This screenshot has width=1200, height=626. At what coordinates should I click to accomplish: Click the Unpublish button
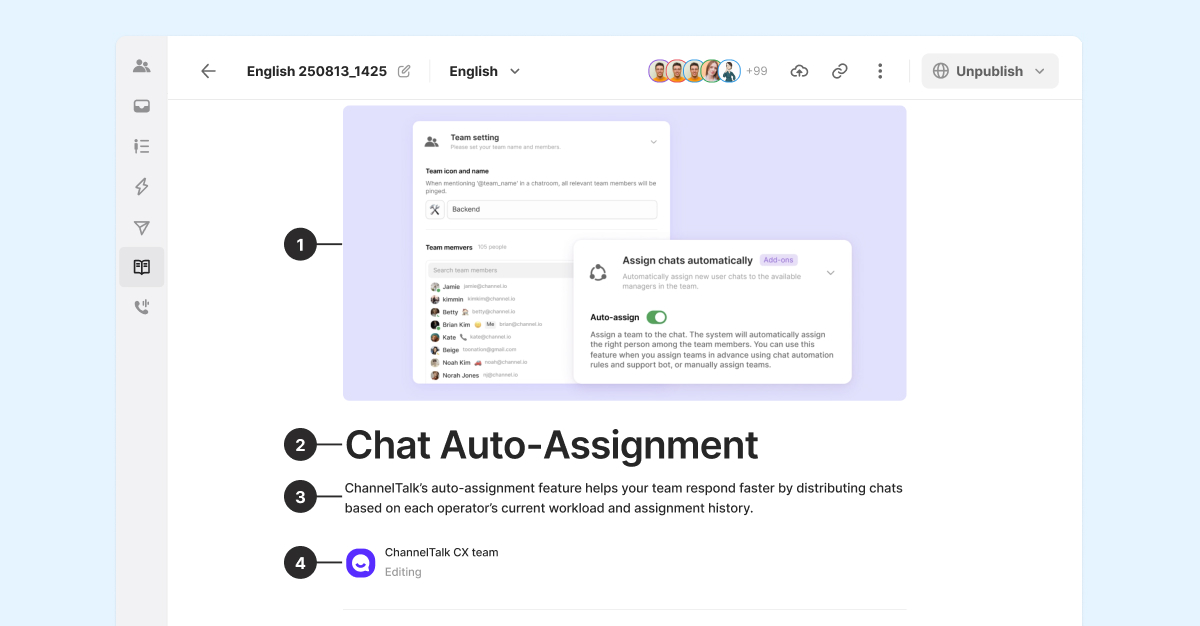(x=990, y=71)
